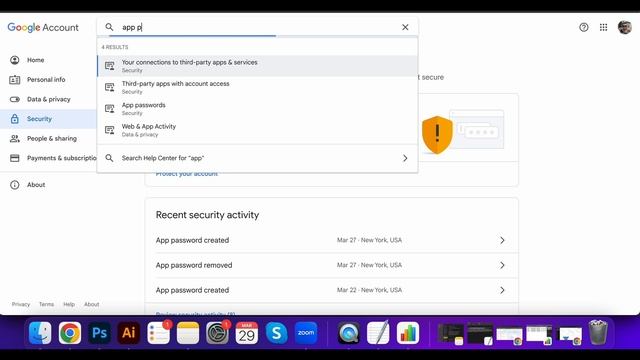
Task: Open Numbers from the Dock
Action: tap(407, 333)
